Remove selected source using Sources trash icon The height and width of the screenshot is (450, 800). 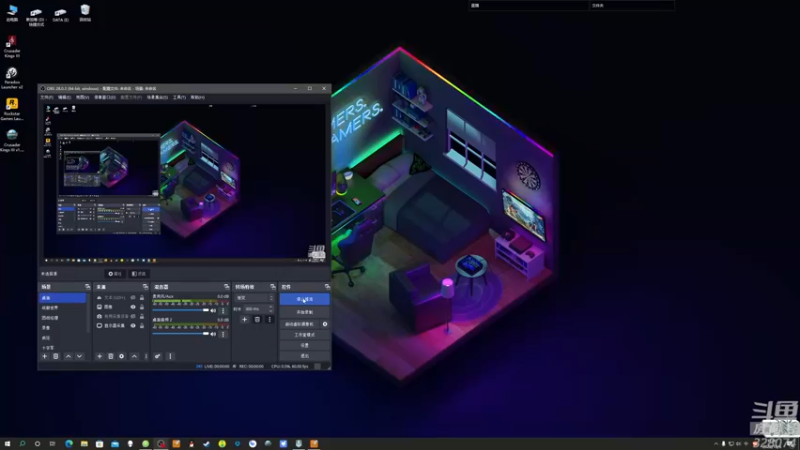coord(110,356)
